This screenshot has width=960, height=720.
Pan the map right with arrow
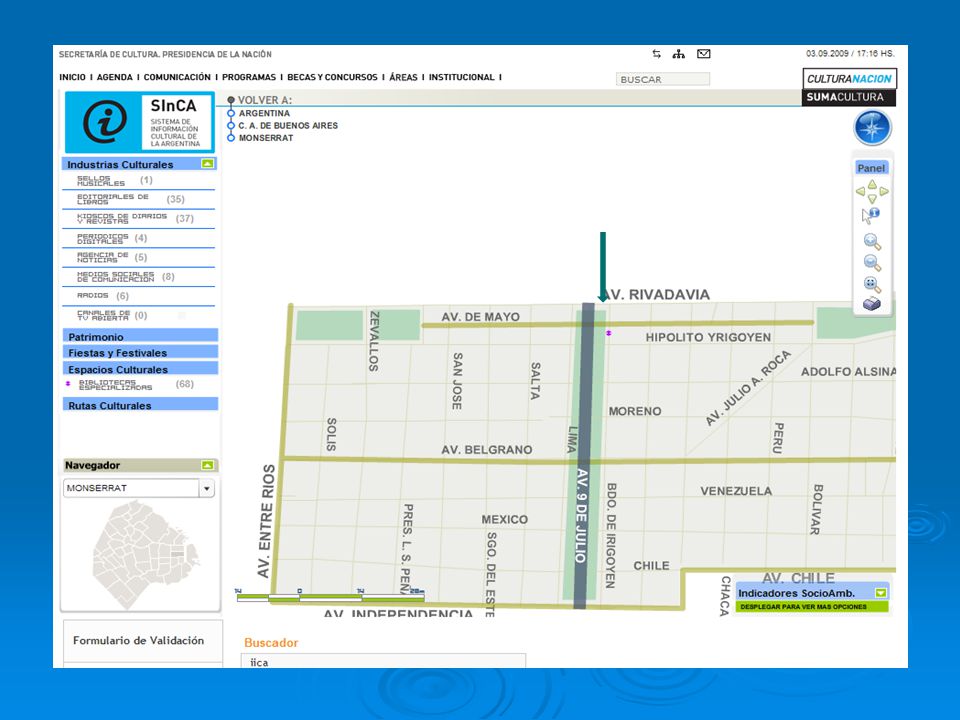(x=884, y=192)
